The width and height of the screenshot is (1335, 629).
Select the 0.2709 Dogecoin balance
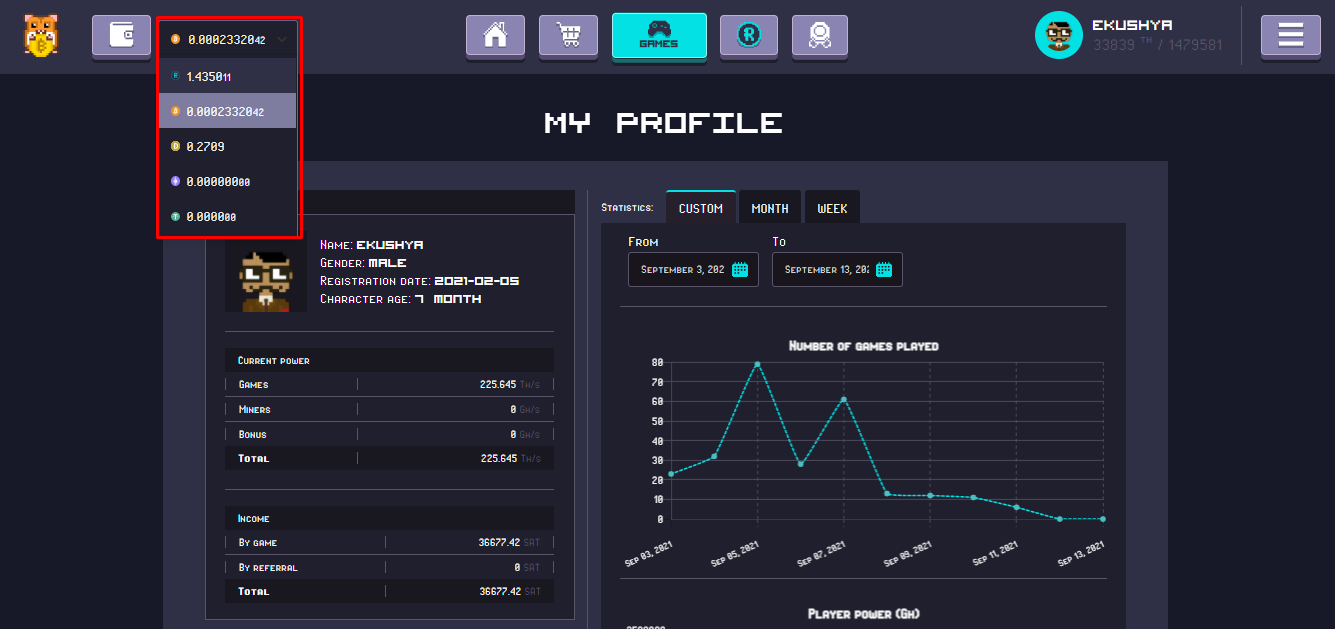point(228,146)
